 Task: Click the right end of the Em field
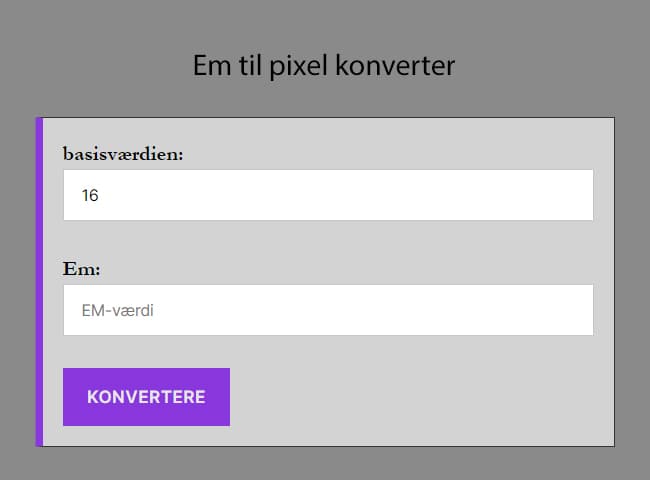(575, 310)
